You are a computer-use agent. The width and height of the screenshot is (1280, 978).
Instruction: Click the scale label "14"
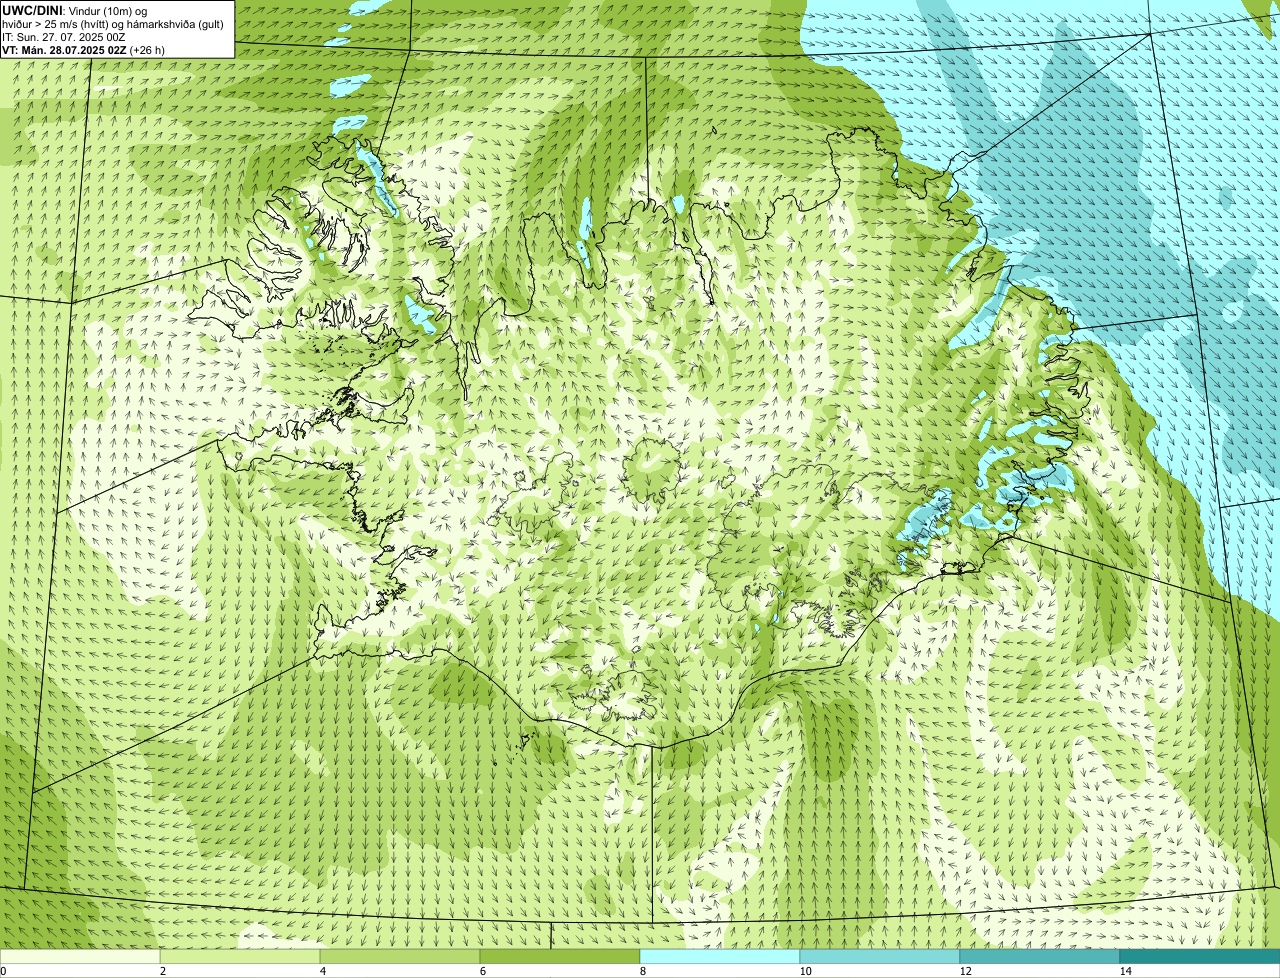[x=1125, y=971]
